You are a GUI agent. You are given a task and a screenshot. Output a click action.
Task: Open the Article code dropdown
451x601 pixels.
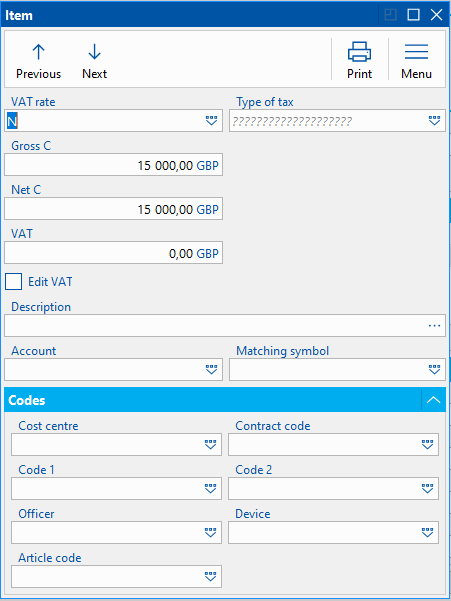[x=210, y=576]
